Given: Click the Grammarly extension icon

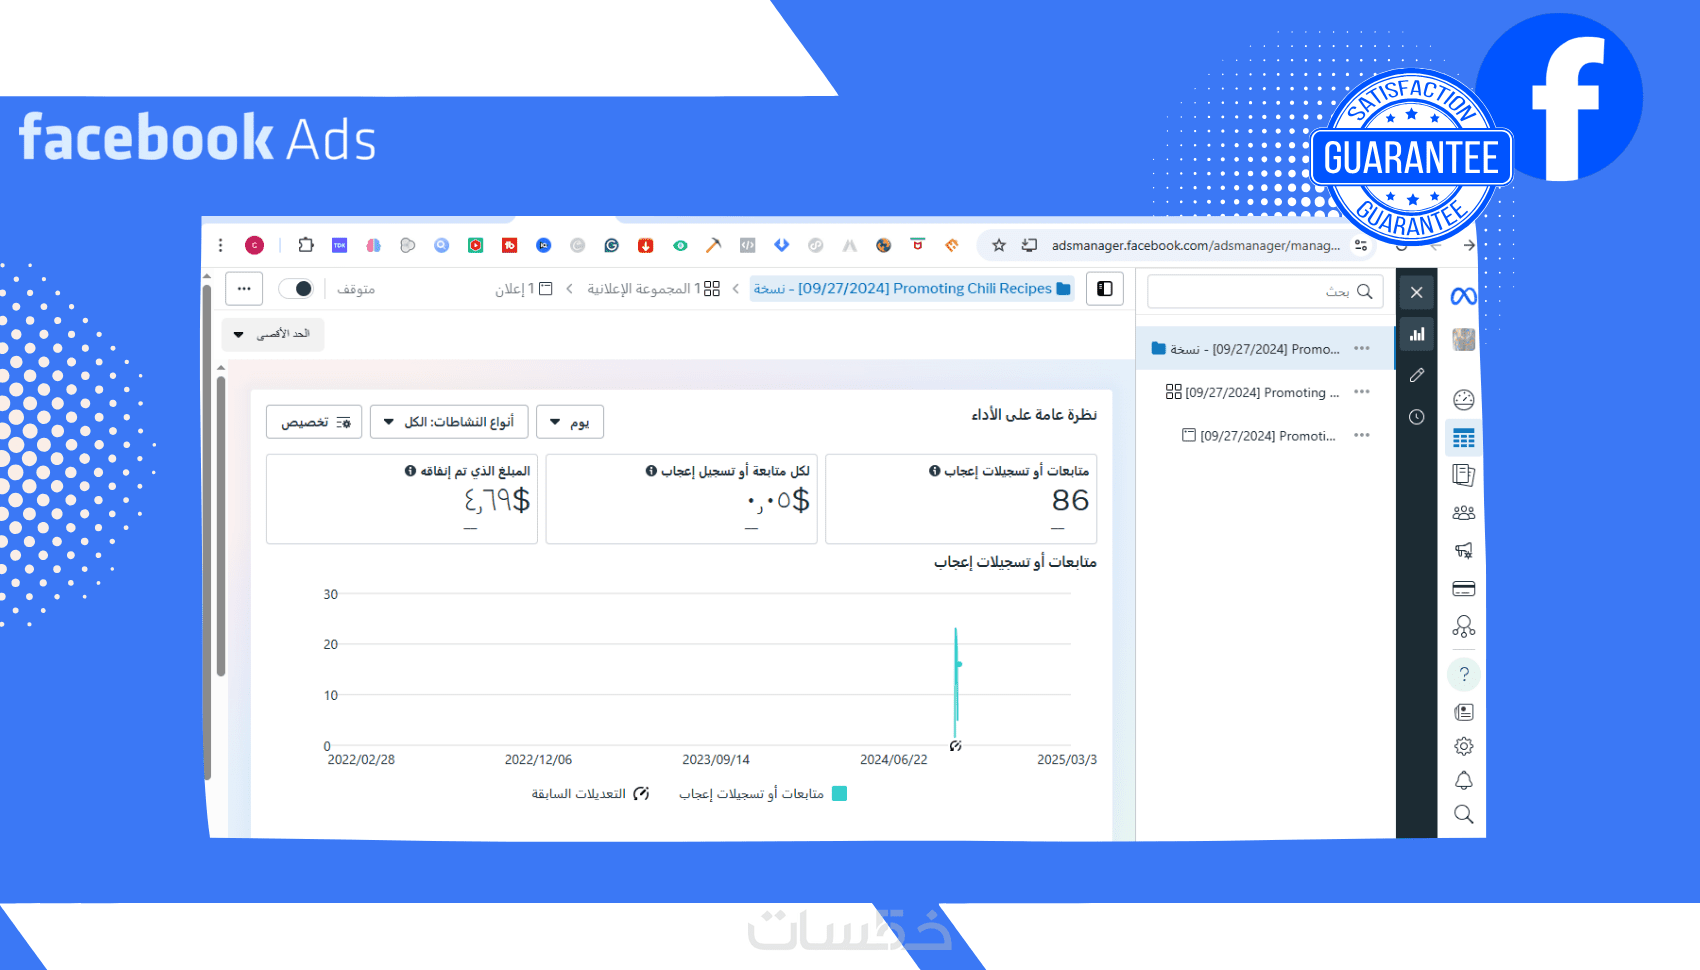Looking at the screenshot, I should (612, 245).
